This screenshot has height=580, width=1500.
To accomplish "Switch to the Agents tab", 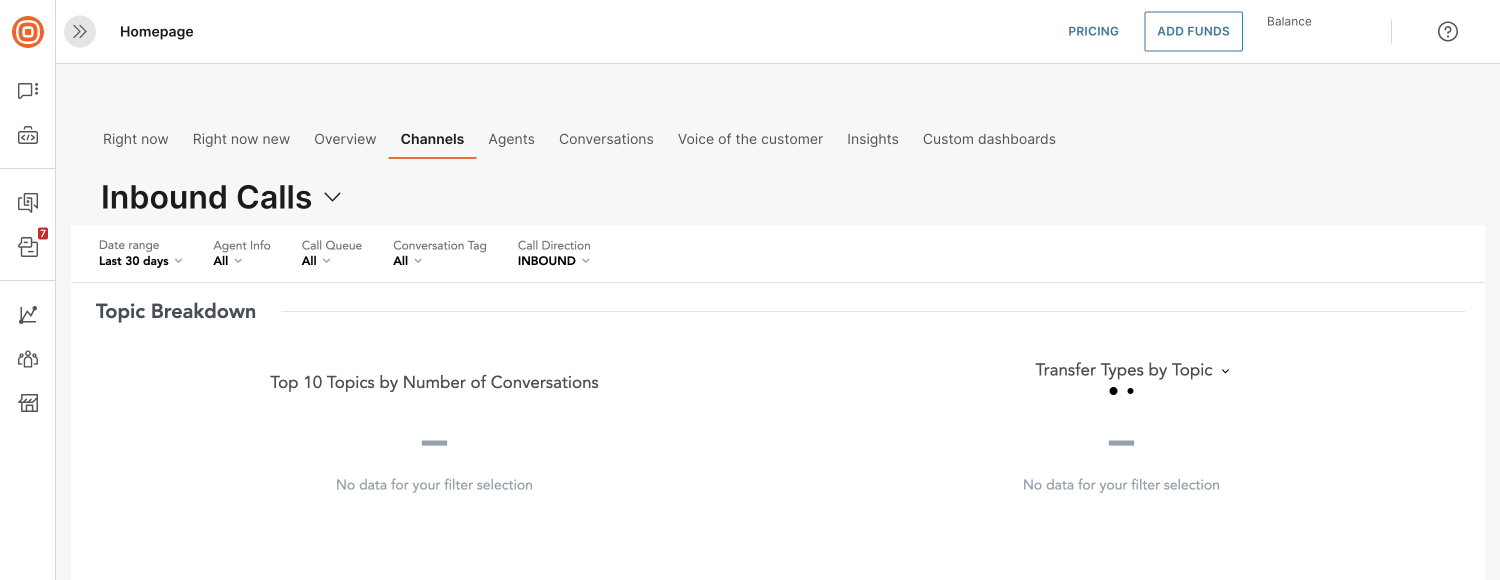I will 511,139.
